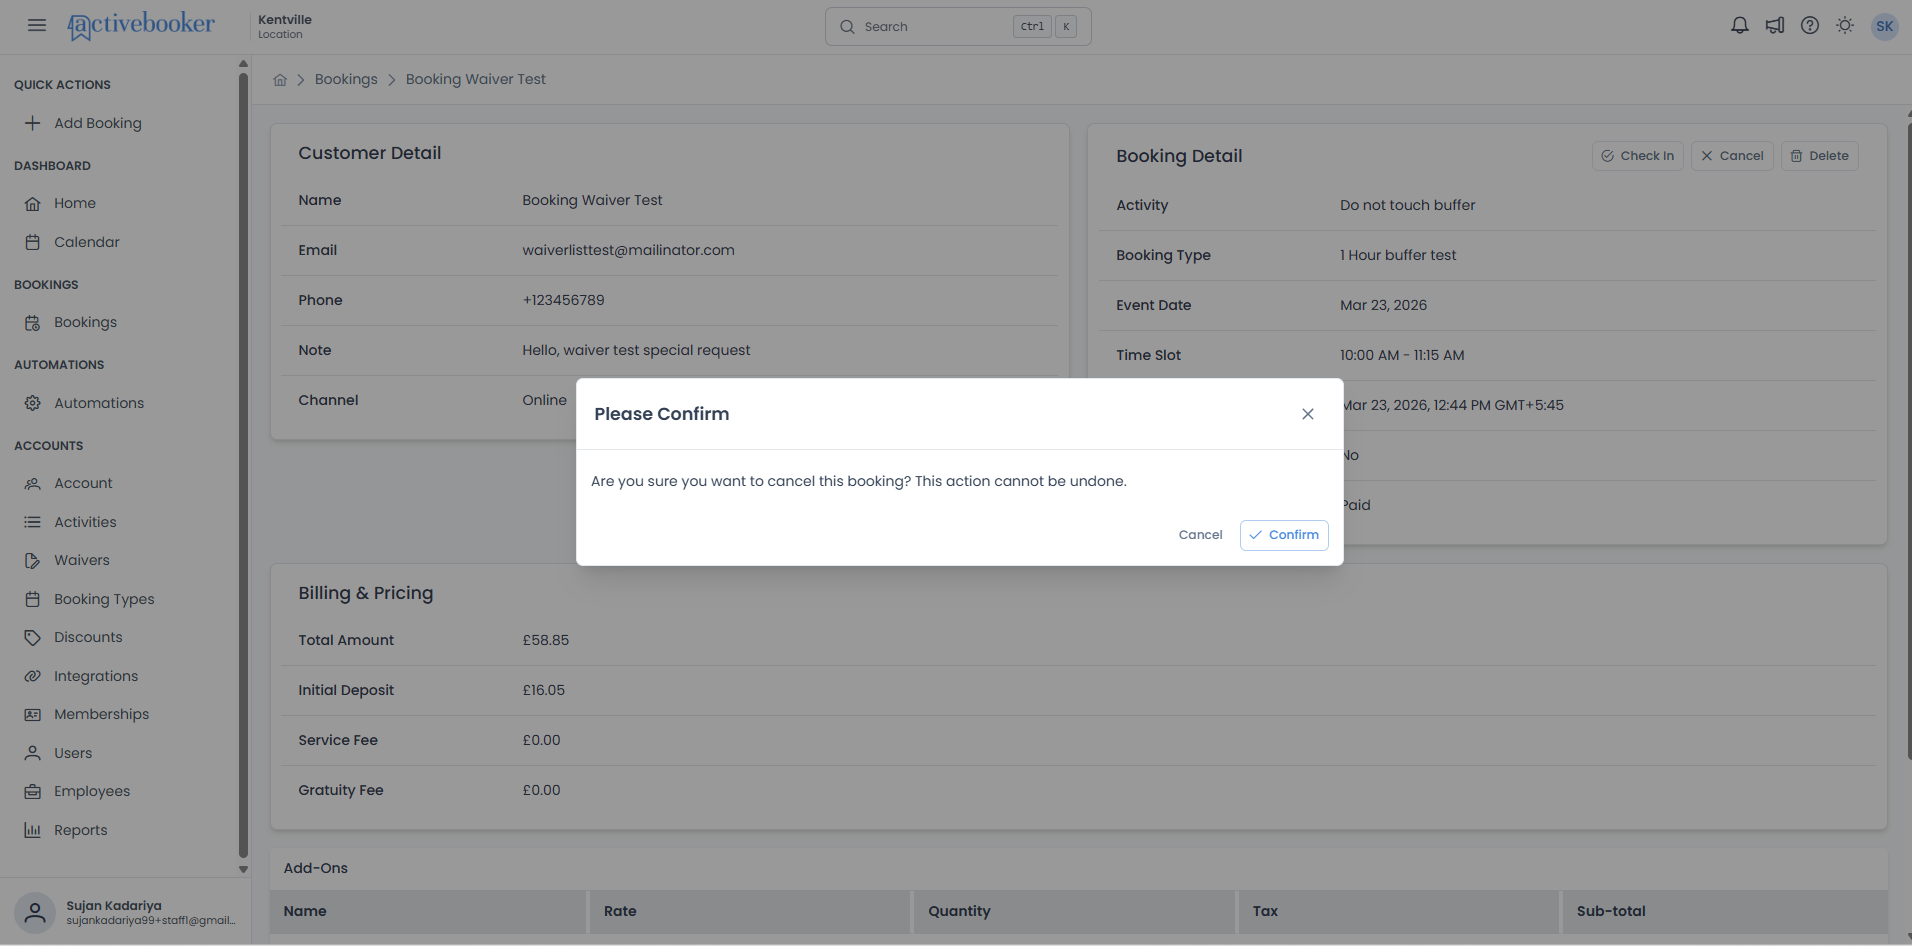Click the Booking Types icon
The height and width of the screenshot is (946, 1912).
(x=33, y=599)
